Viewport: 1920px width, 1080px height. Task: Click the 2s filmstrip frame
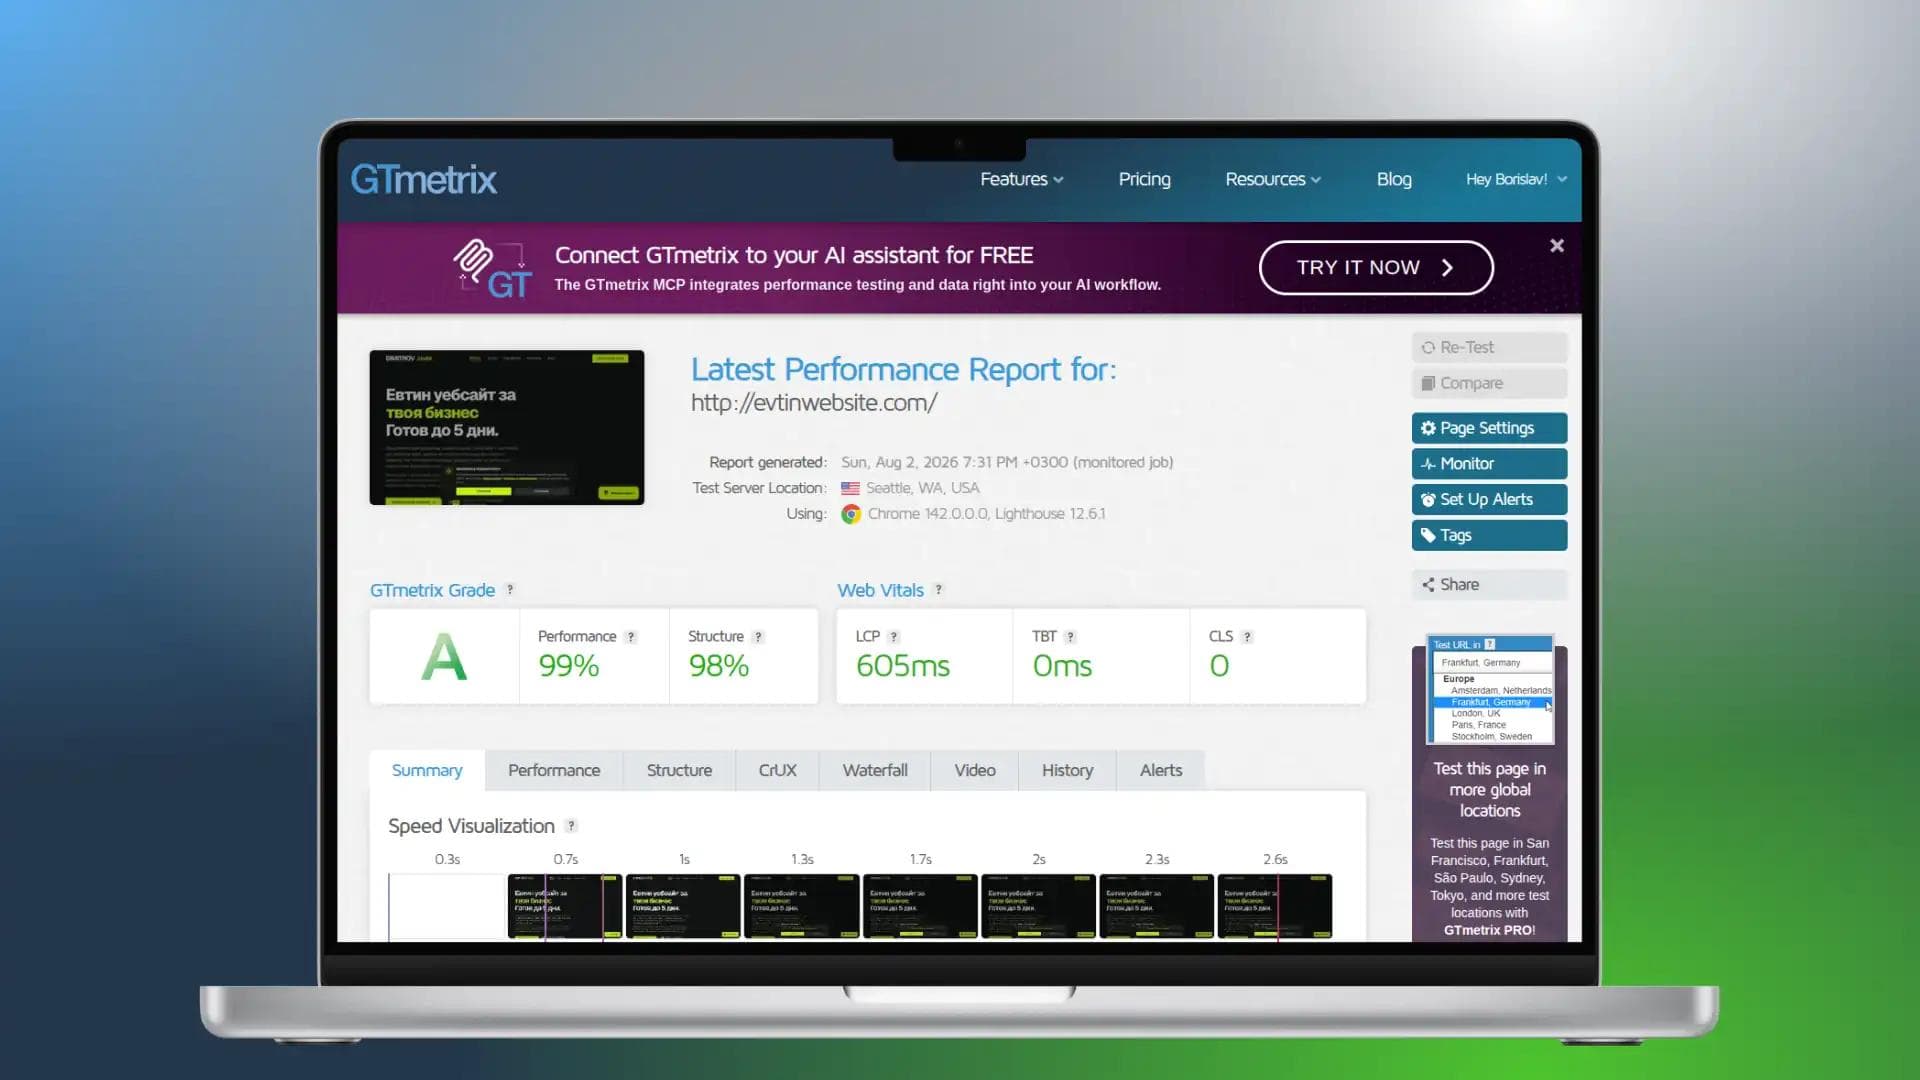click(1038, 906)
